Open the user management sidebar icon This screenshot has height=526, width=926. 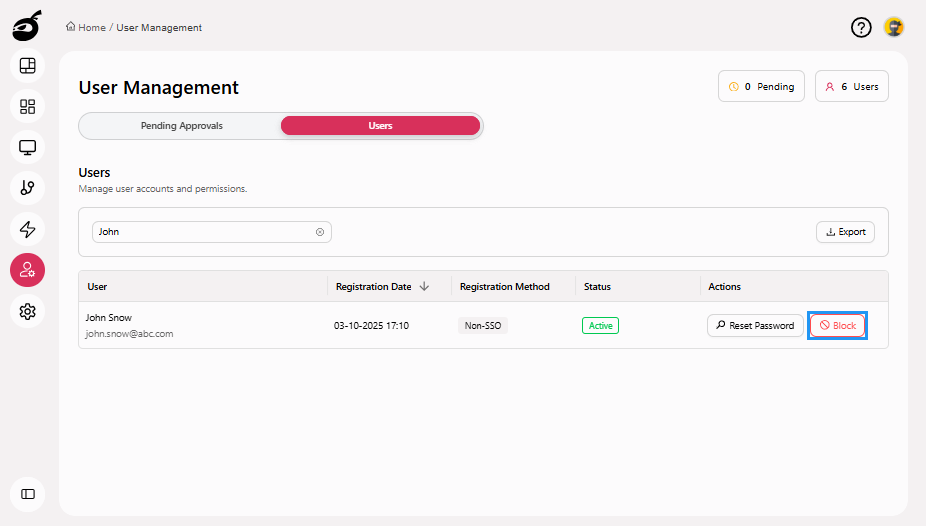point(27,270)
